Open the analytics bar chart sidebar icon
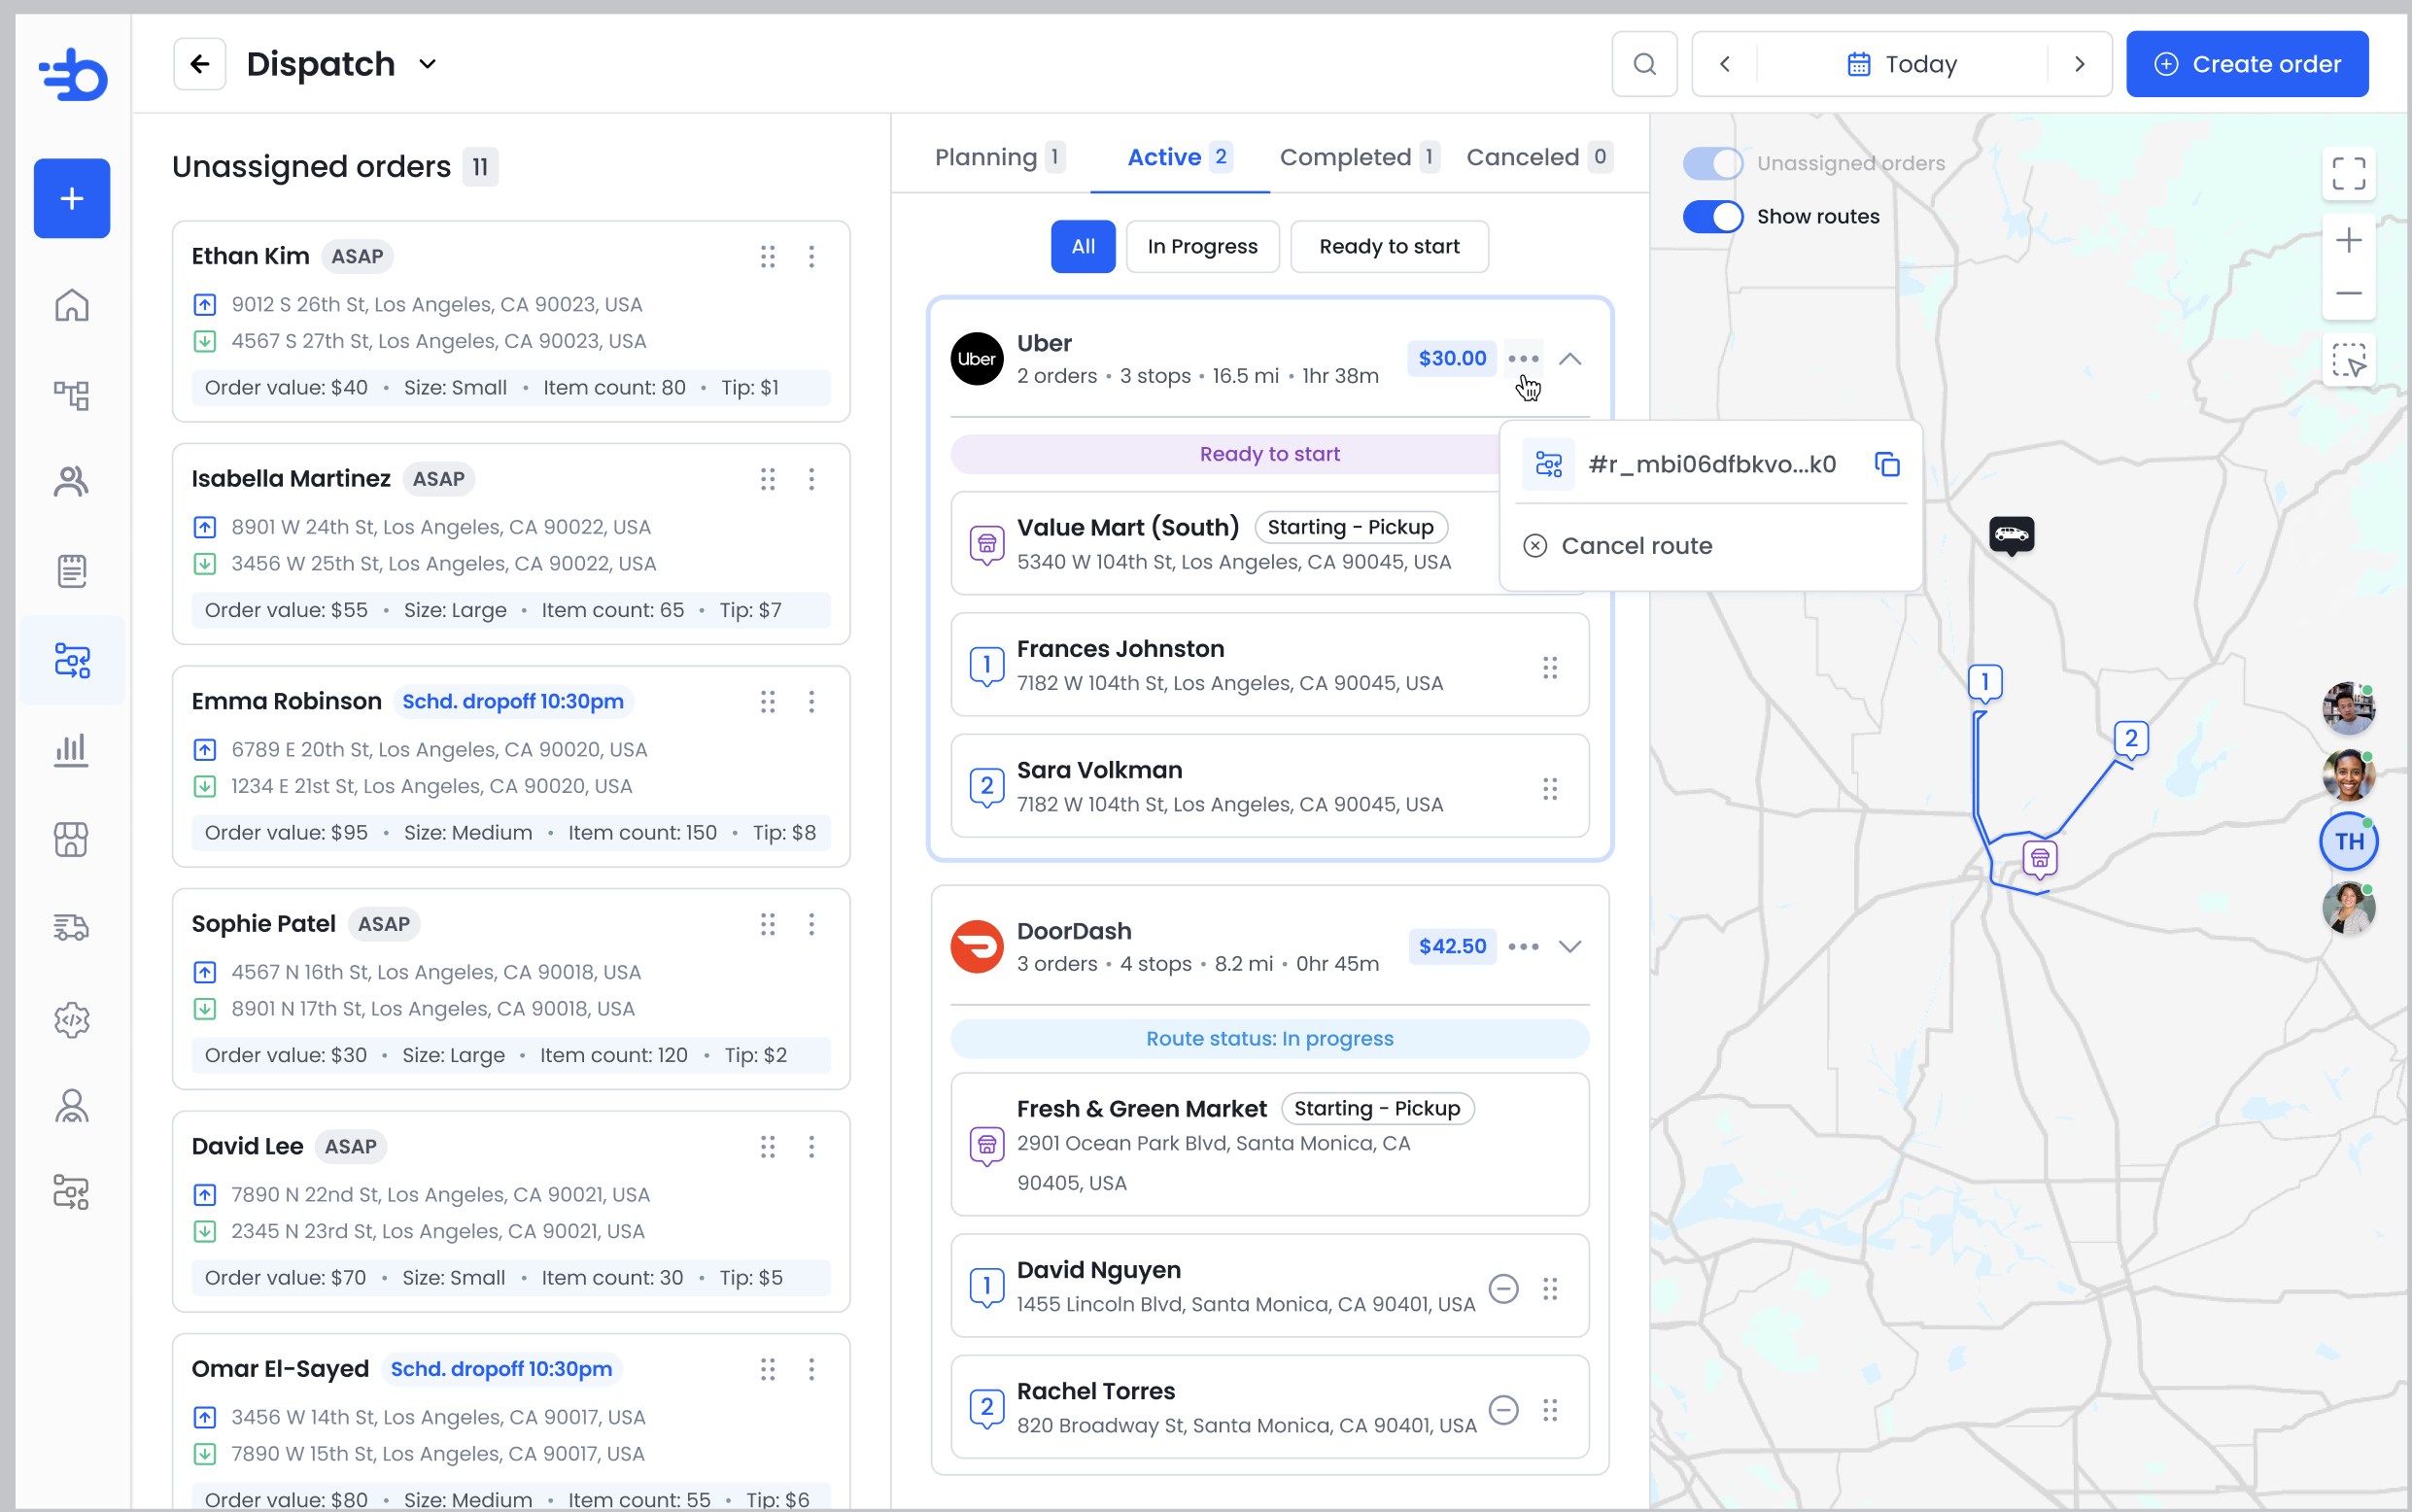Image resolution: width=2412 pixels, height=1512 pixels. (71, 749)
